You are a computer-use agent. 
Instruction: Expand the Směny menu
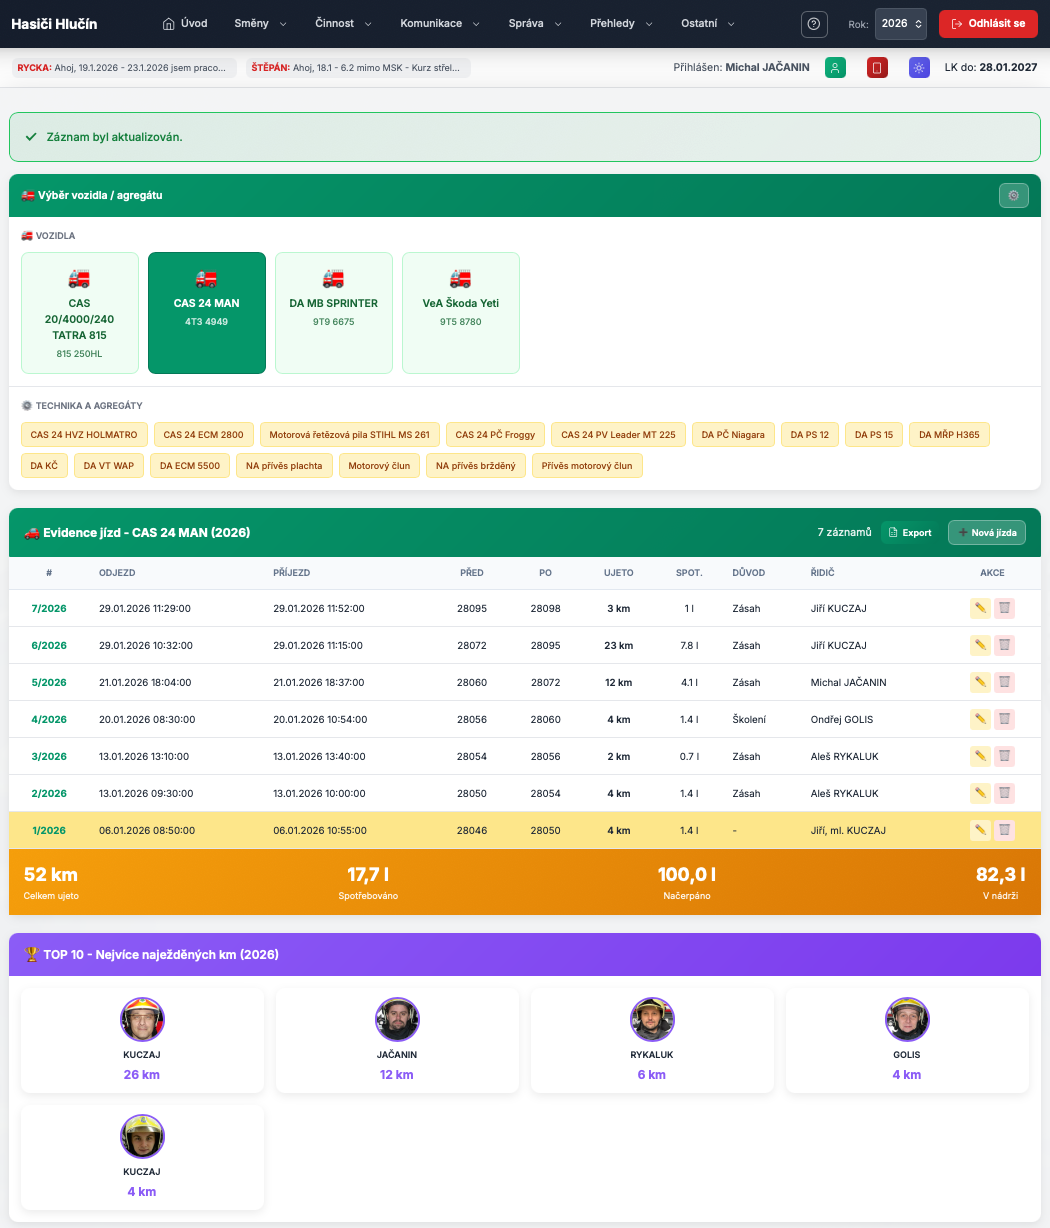tap(260, 24)
